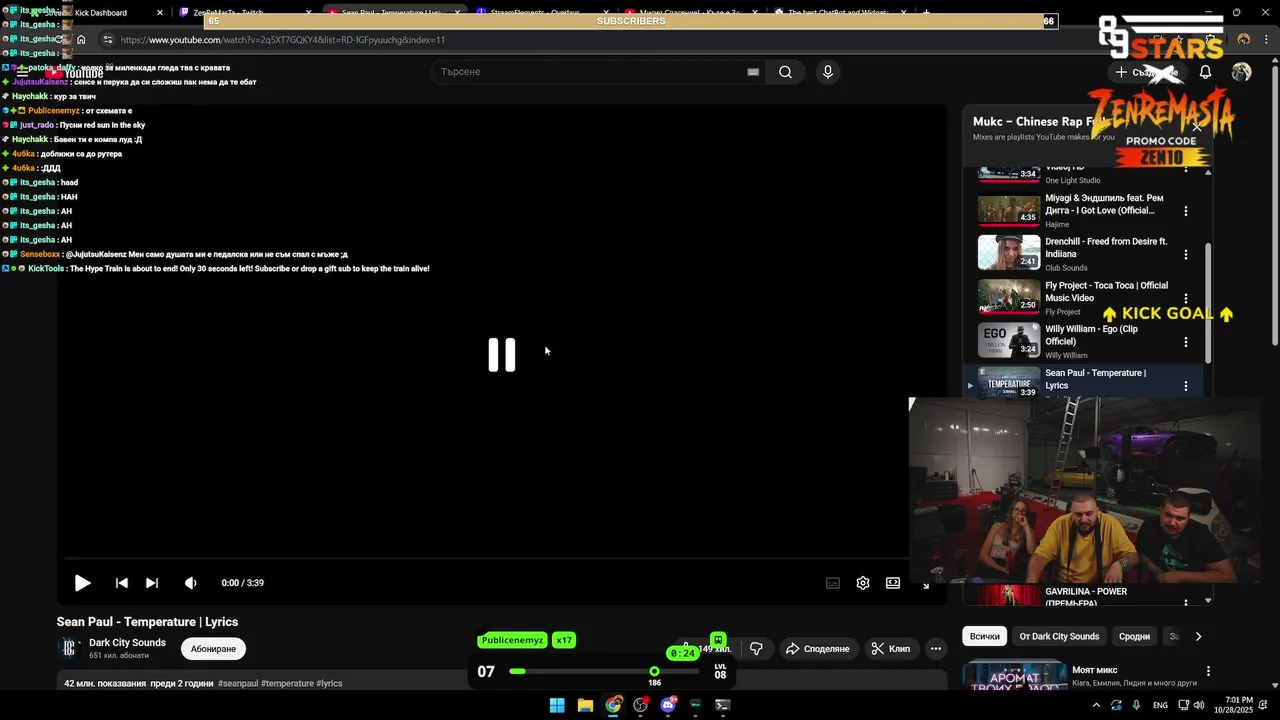Viewport: 1280px width, 720px height.
Task: Open the player settings gear
Action: click(862, 583)
